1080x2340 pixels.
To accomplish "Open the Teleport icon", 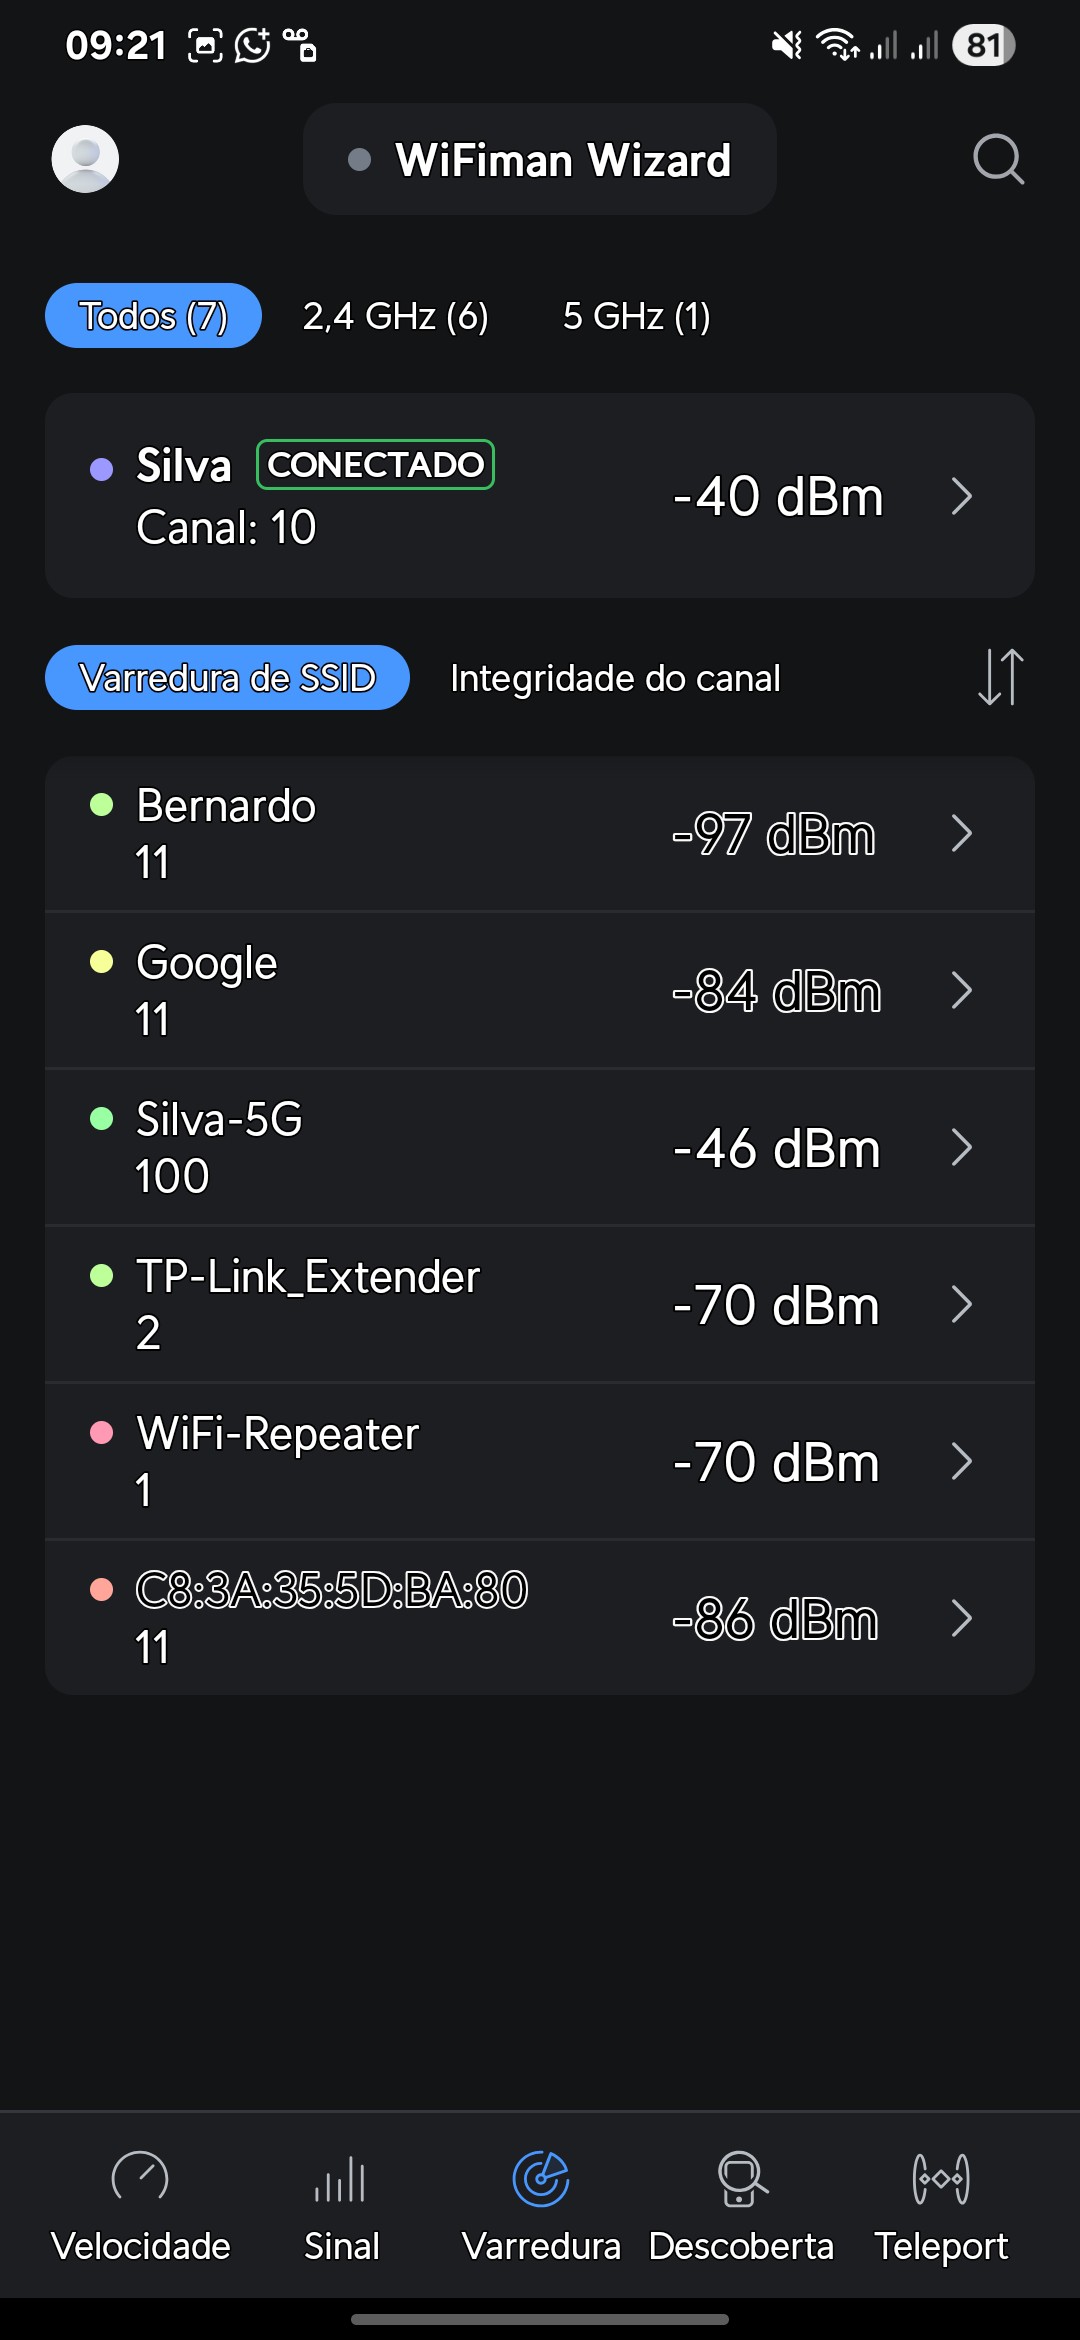I will coord(941,2178).
